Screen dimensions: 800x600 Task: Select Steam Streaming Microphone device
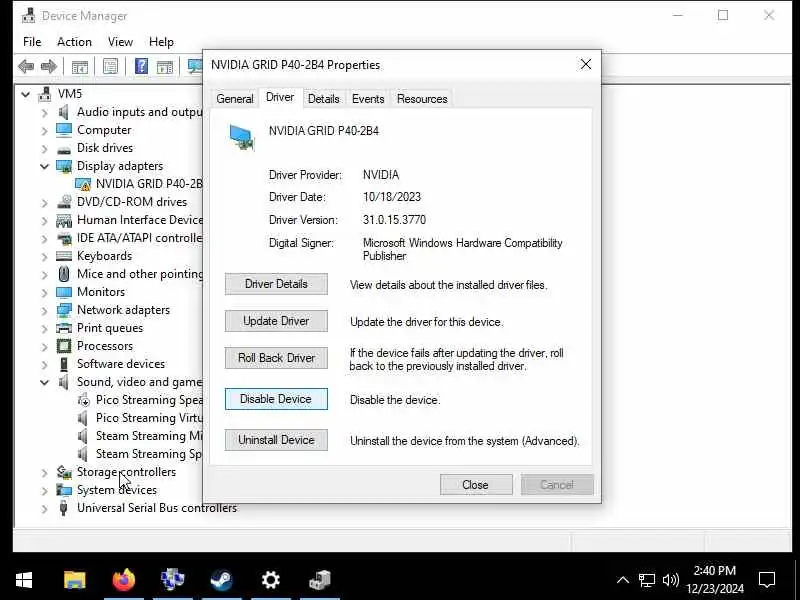tap(149, 436)
